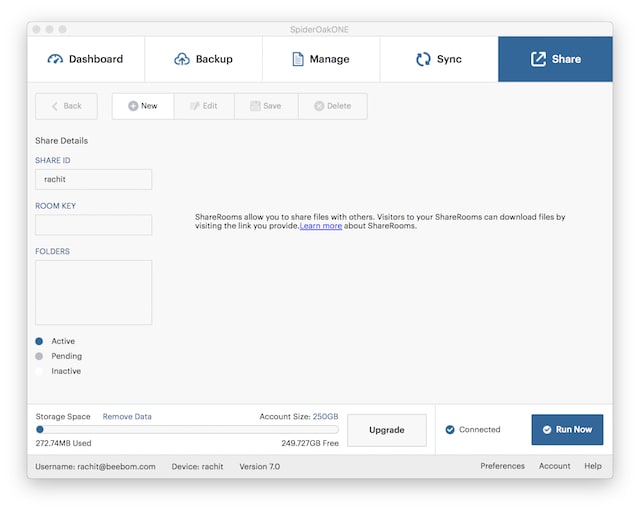Click the pencil icon on Edit

194,106
